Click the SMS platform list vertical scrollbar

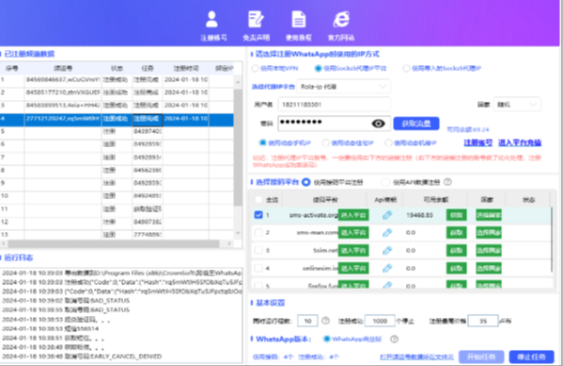coord(552,241)
